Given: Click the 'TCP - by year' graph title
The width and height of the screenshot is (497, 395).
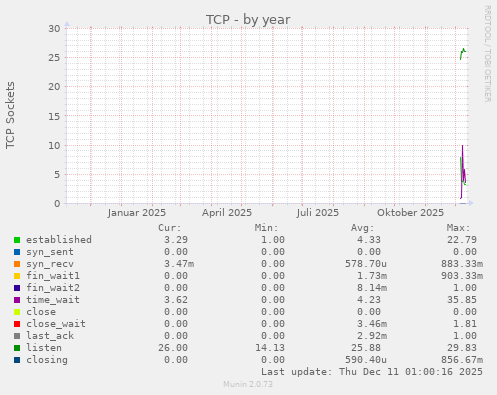Looking at the screenshot, I should pyautogui.click(x=248, y=20).
